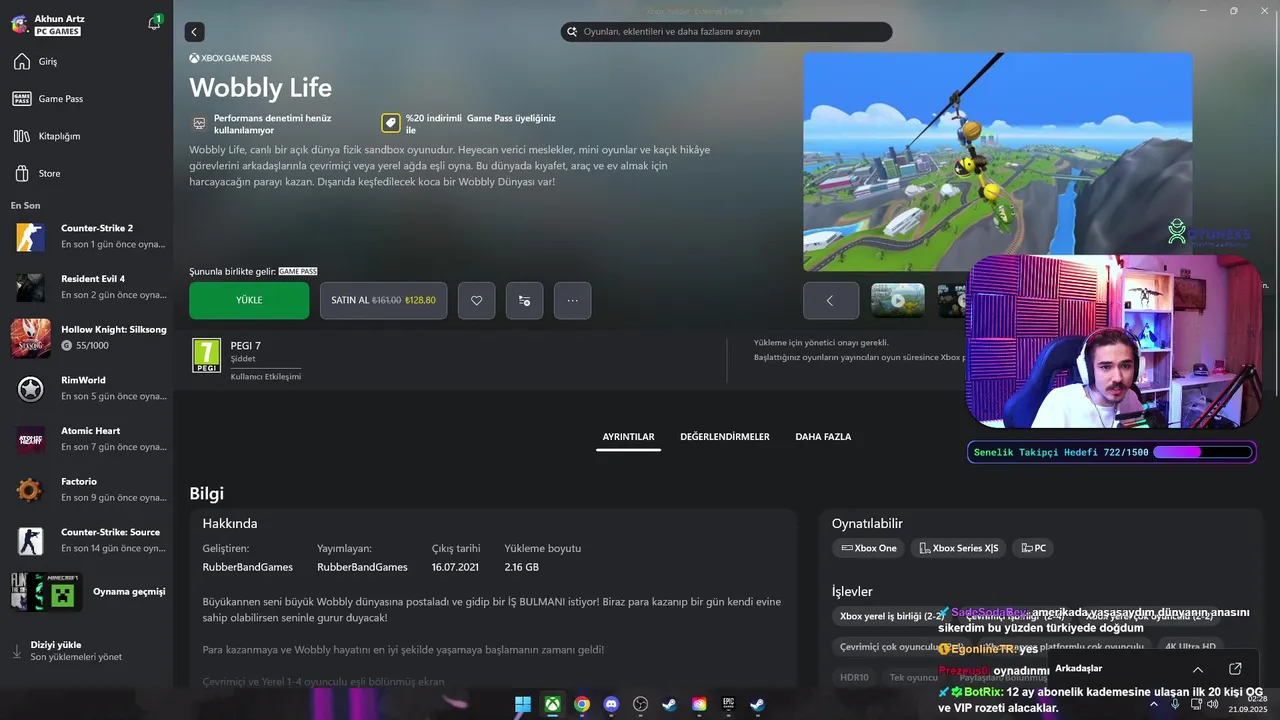Open Resident Evil 4 recent game
The height and width of the screenshot is (720, 1280).
(88, 287)
